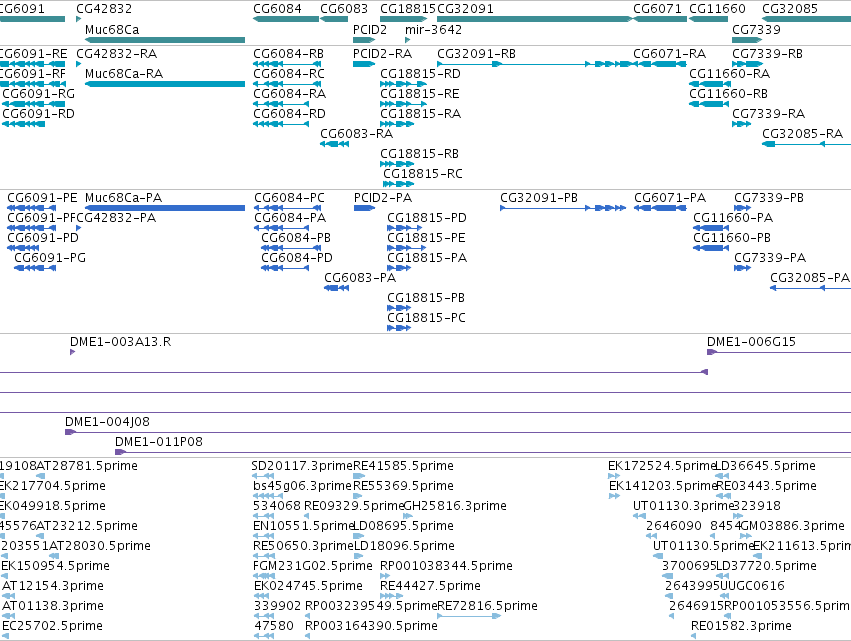Click transcript label CG6091-RG
The width and height of the screenshot is (851, 641).
[x=39, y=94]
